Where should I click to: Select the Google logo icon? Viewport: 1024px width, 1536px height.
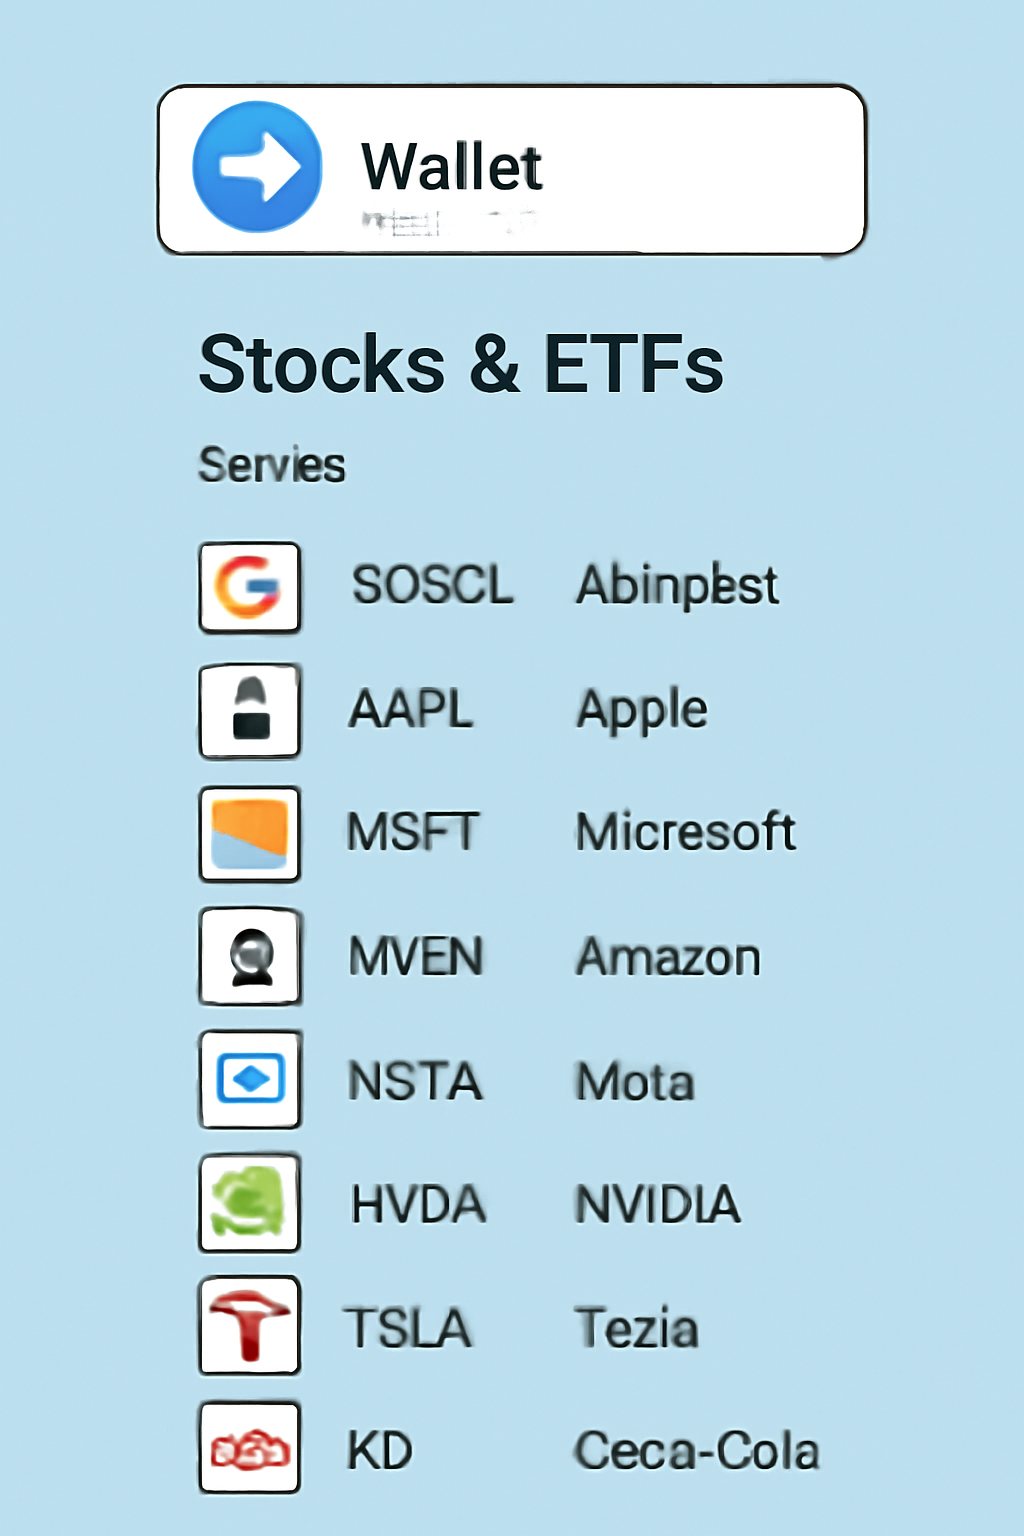[x=249, y=588]
